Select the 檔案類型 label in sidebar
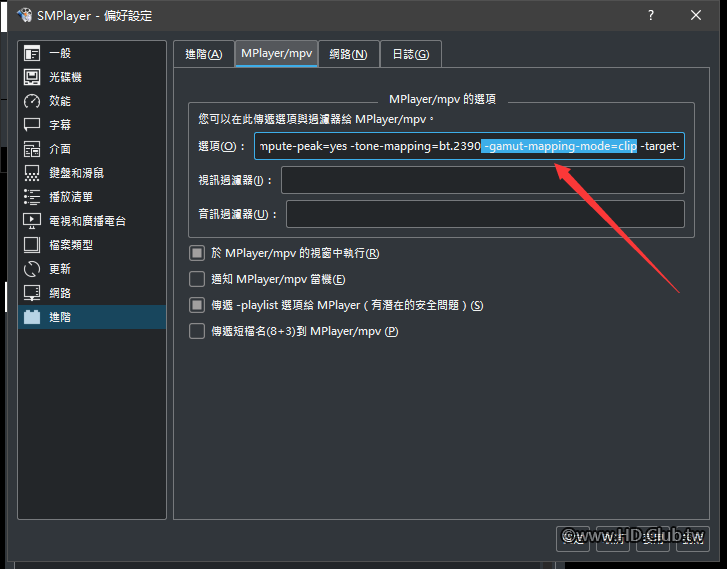The width and height of the screenshot is (727, 569). pyautogui.click(x=71, y=245)
